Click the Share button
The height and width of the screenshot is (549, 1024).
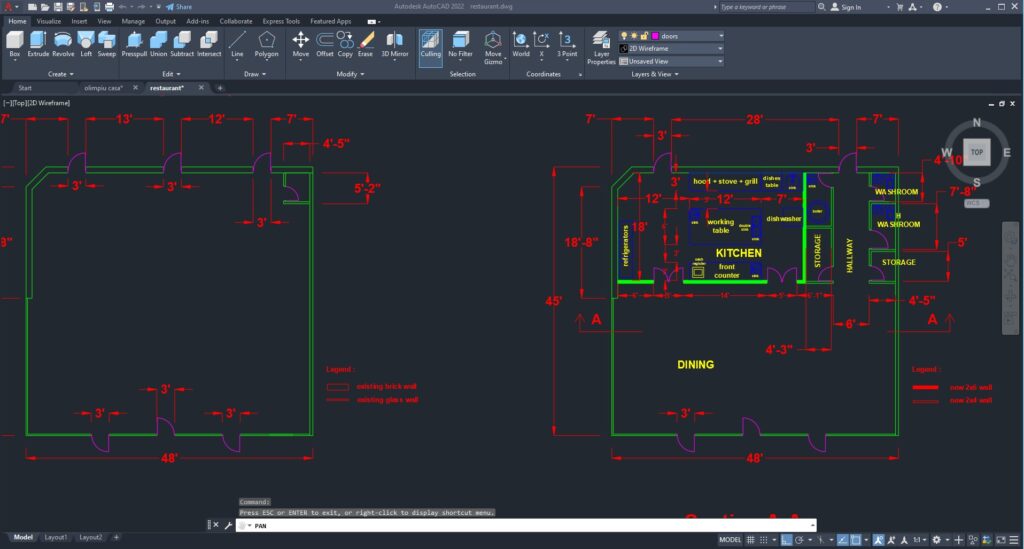tap(180, 6)
